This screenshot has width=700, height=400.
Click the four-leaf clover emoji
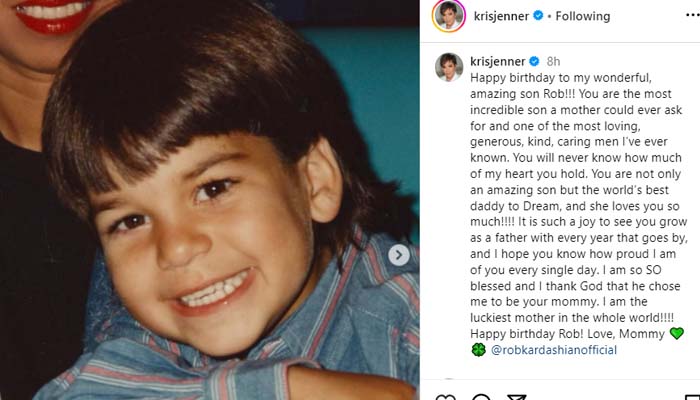tap(477, 350)
